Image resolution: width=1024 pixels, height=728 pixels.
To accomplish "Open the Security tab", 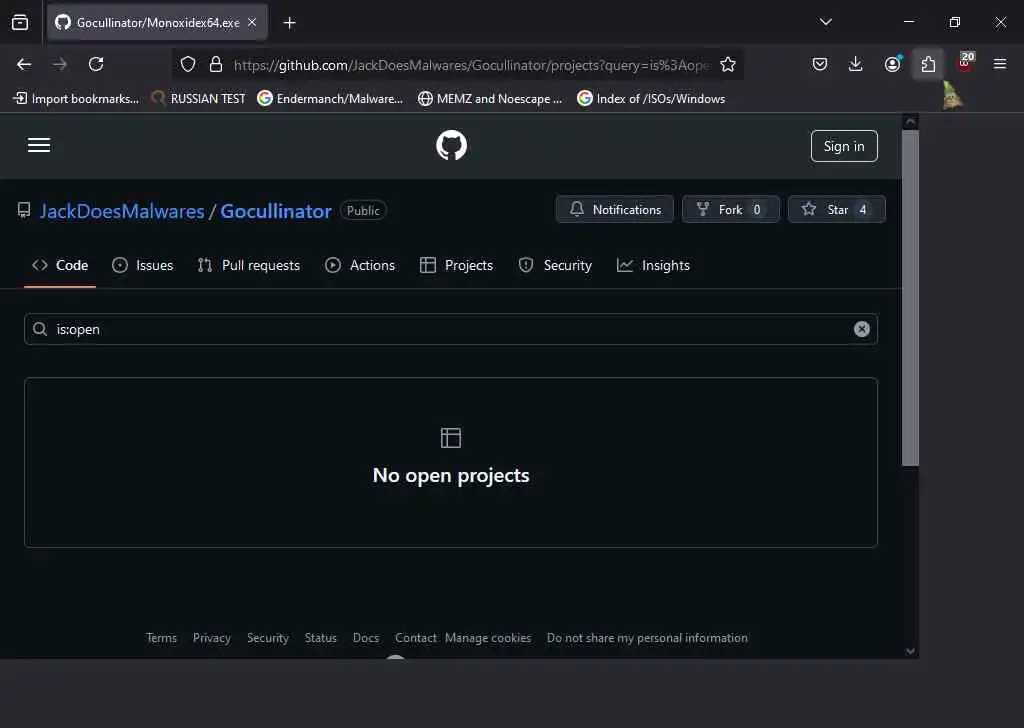I will (555, 265).
